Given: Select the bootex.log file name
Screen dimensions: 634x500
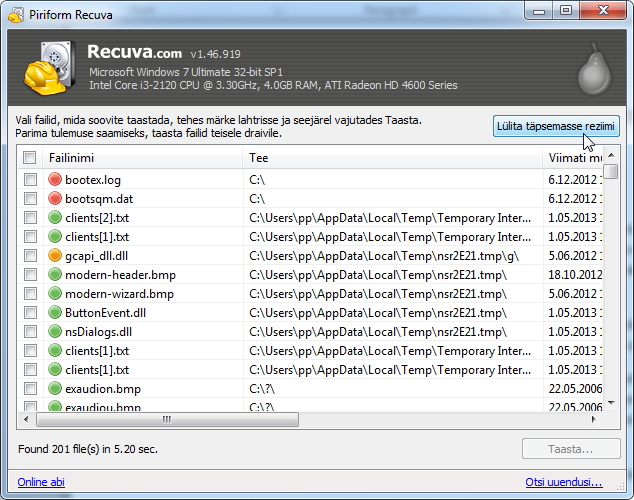Looking at the screenshot, I should coord(93,179).
